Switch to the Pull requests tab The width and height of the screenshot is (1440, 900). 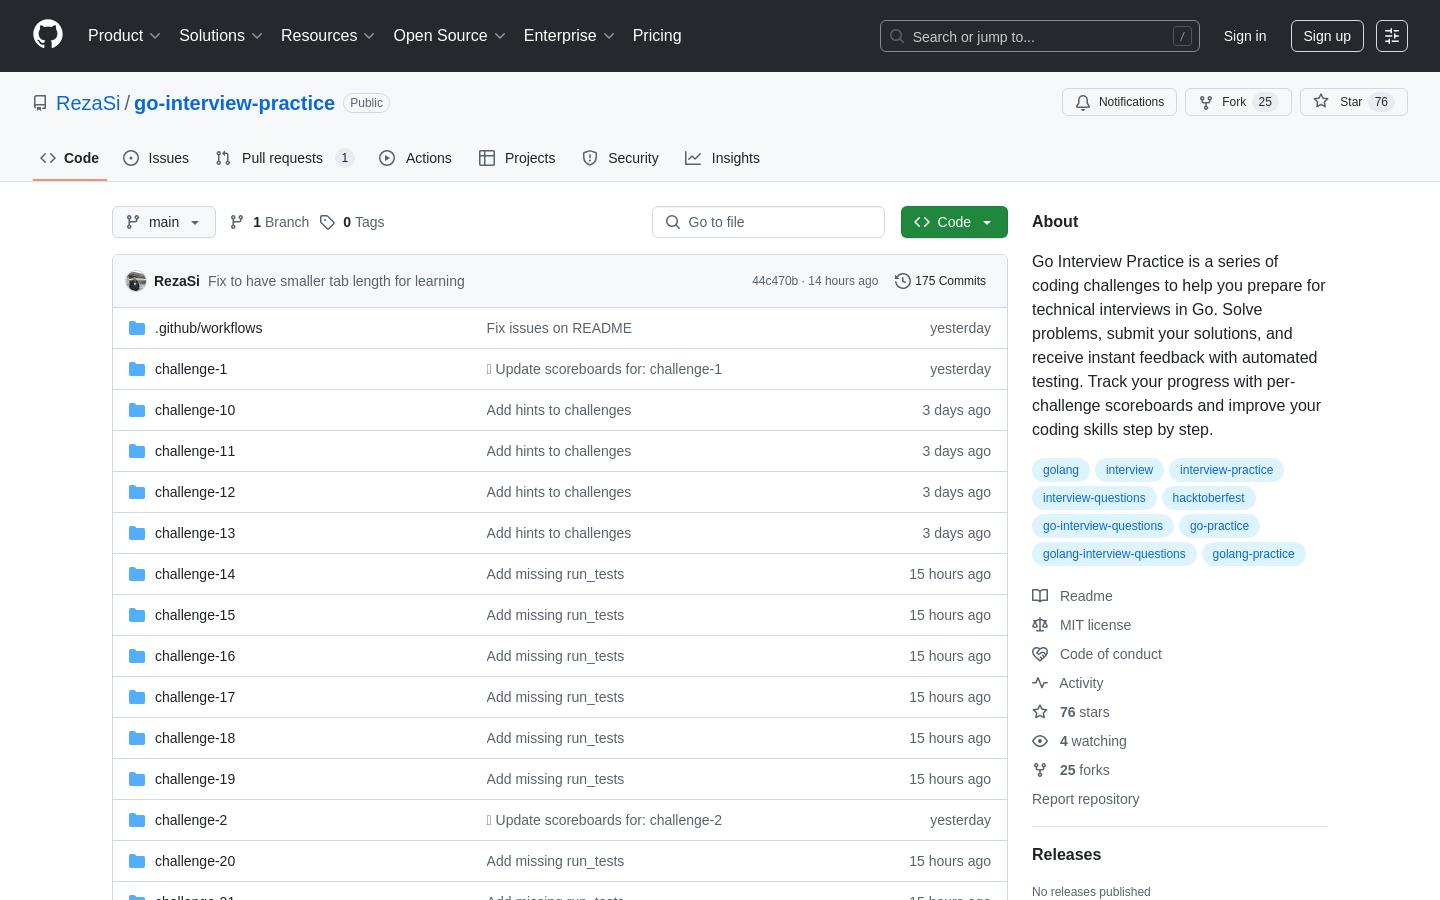click(285, 158)
